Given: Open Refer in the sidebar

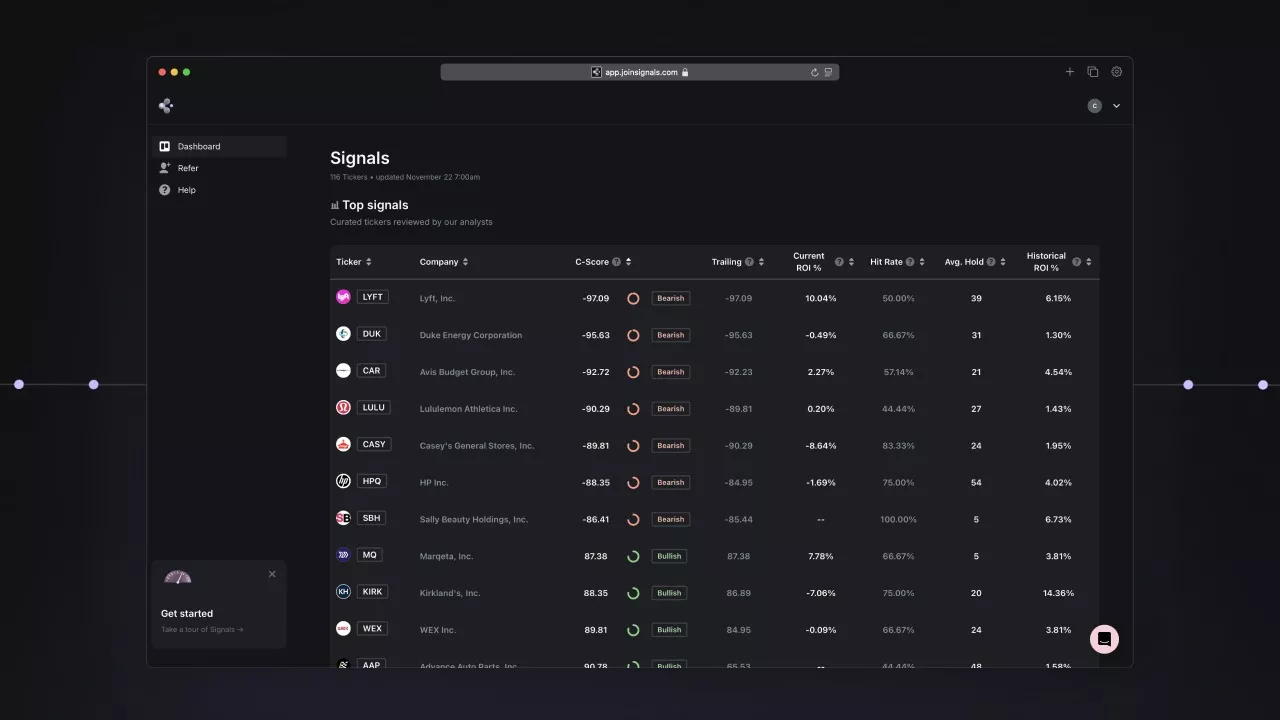Looking at the screenshot, I should 188,168.
